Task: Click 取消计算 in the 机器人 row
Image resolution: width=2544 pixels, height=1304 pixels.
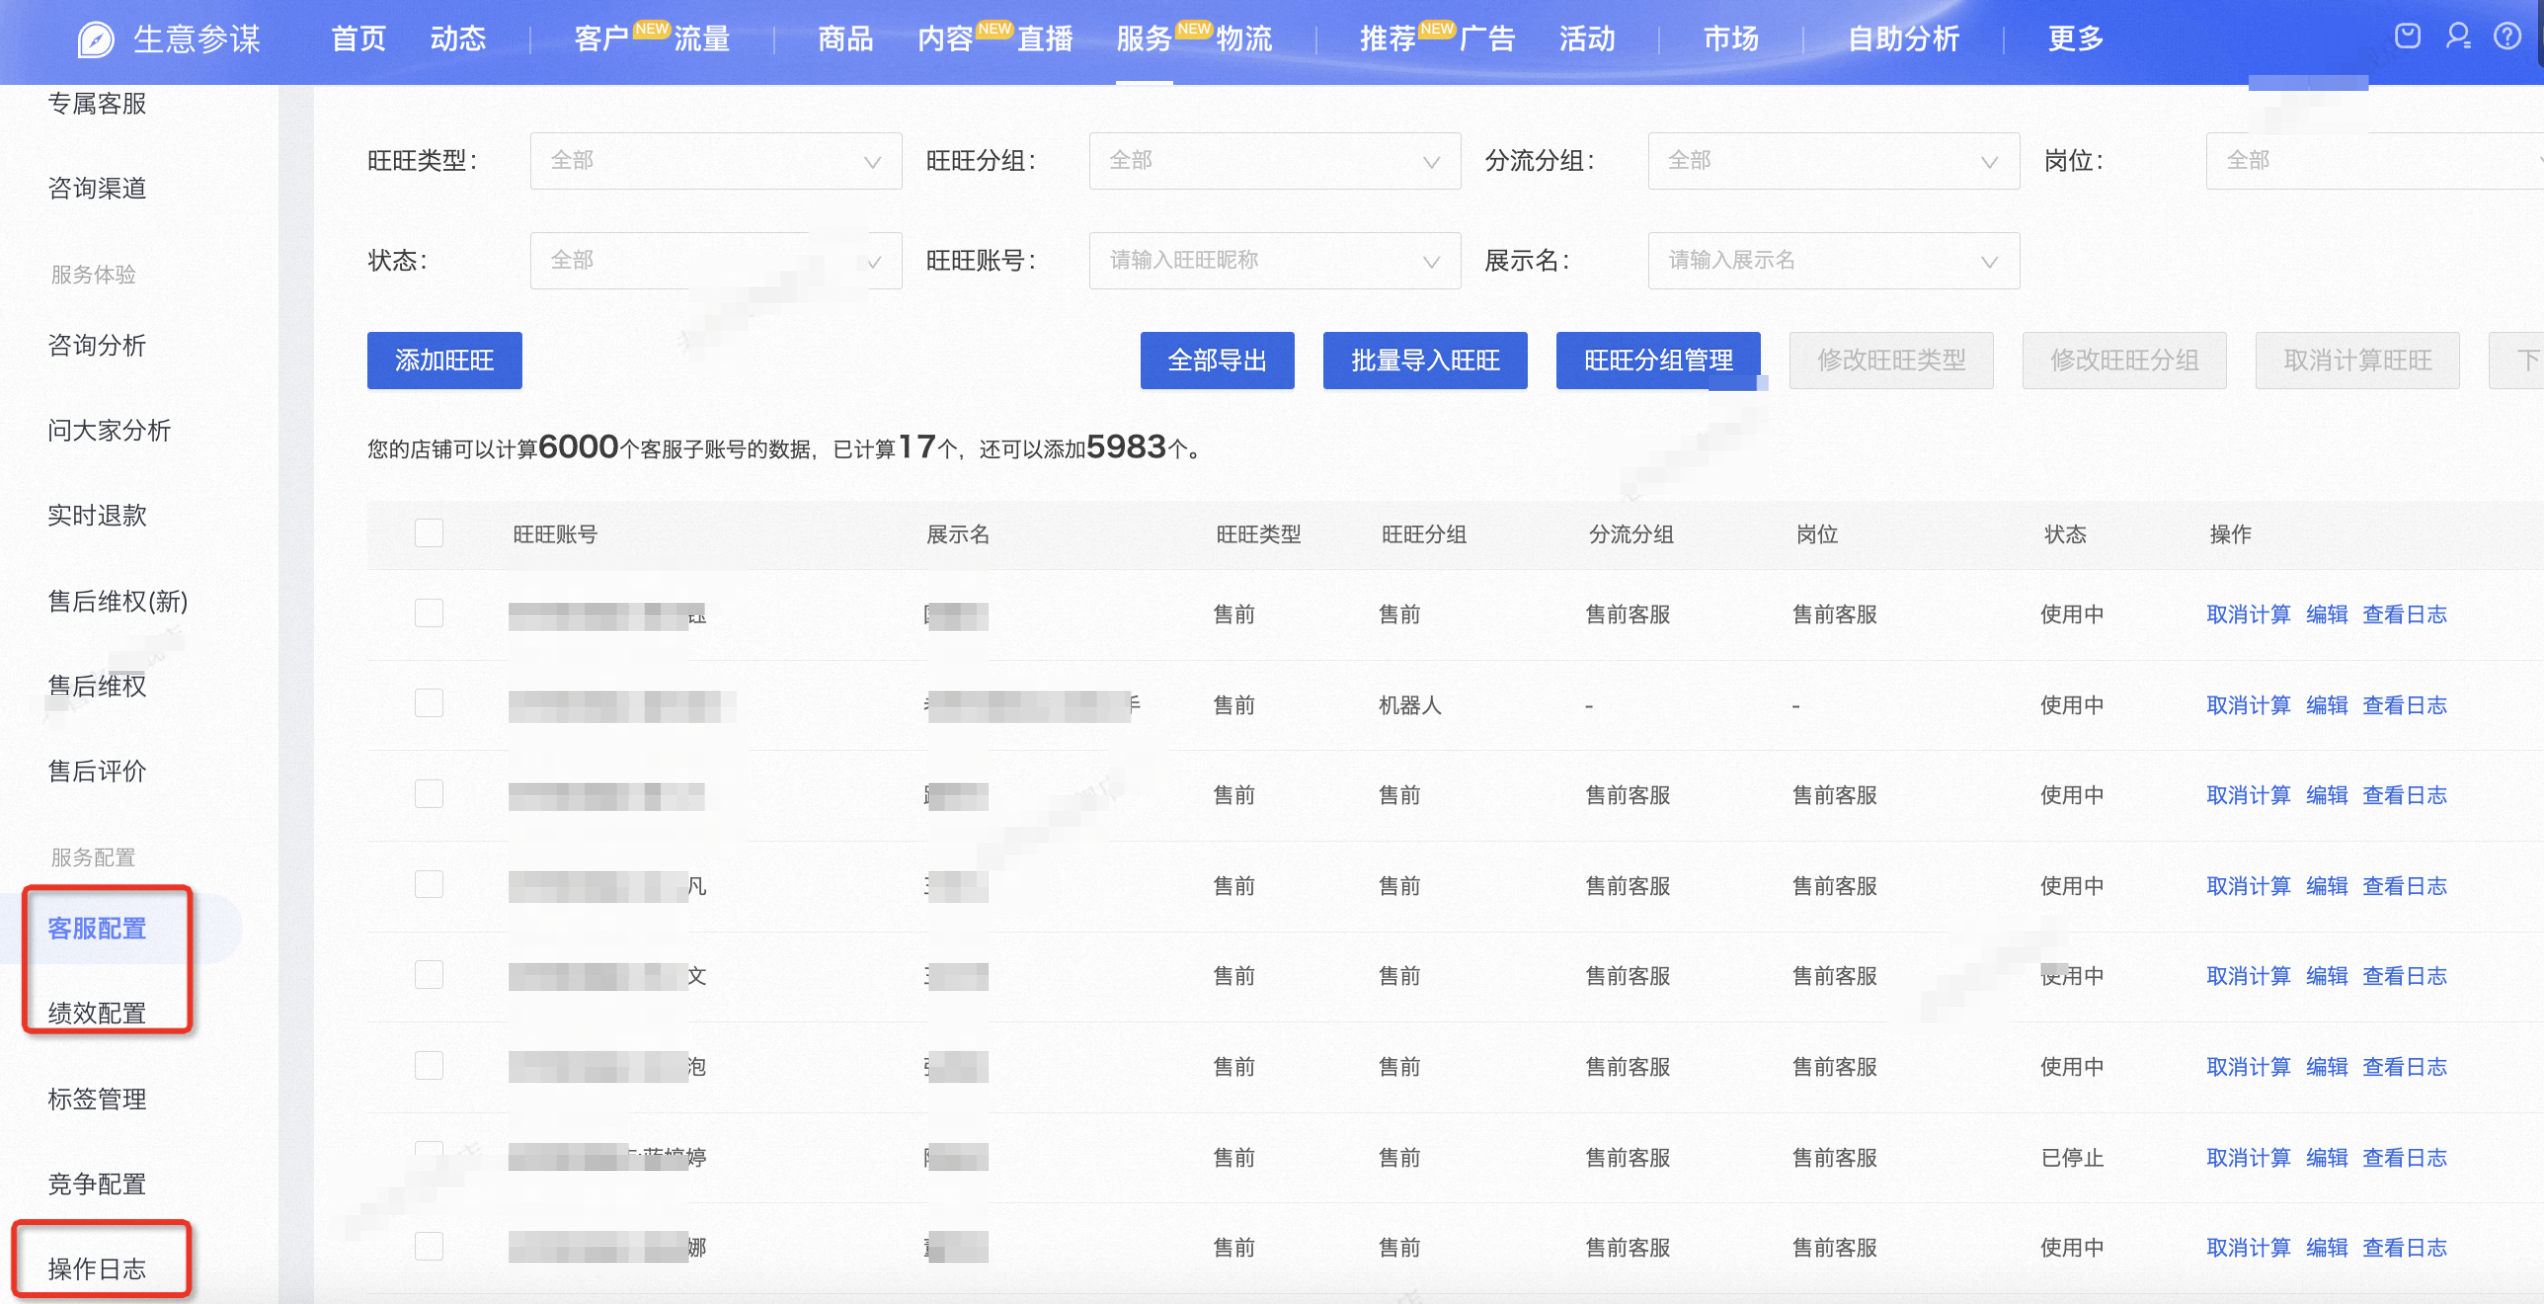Action: click(x=2248, y=705)
